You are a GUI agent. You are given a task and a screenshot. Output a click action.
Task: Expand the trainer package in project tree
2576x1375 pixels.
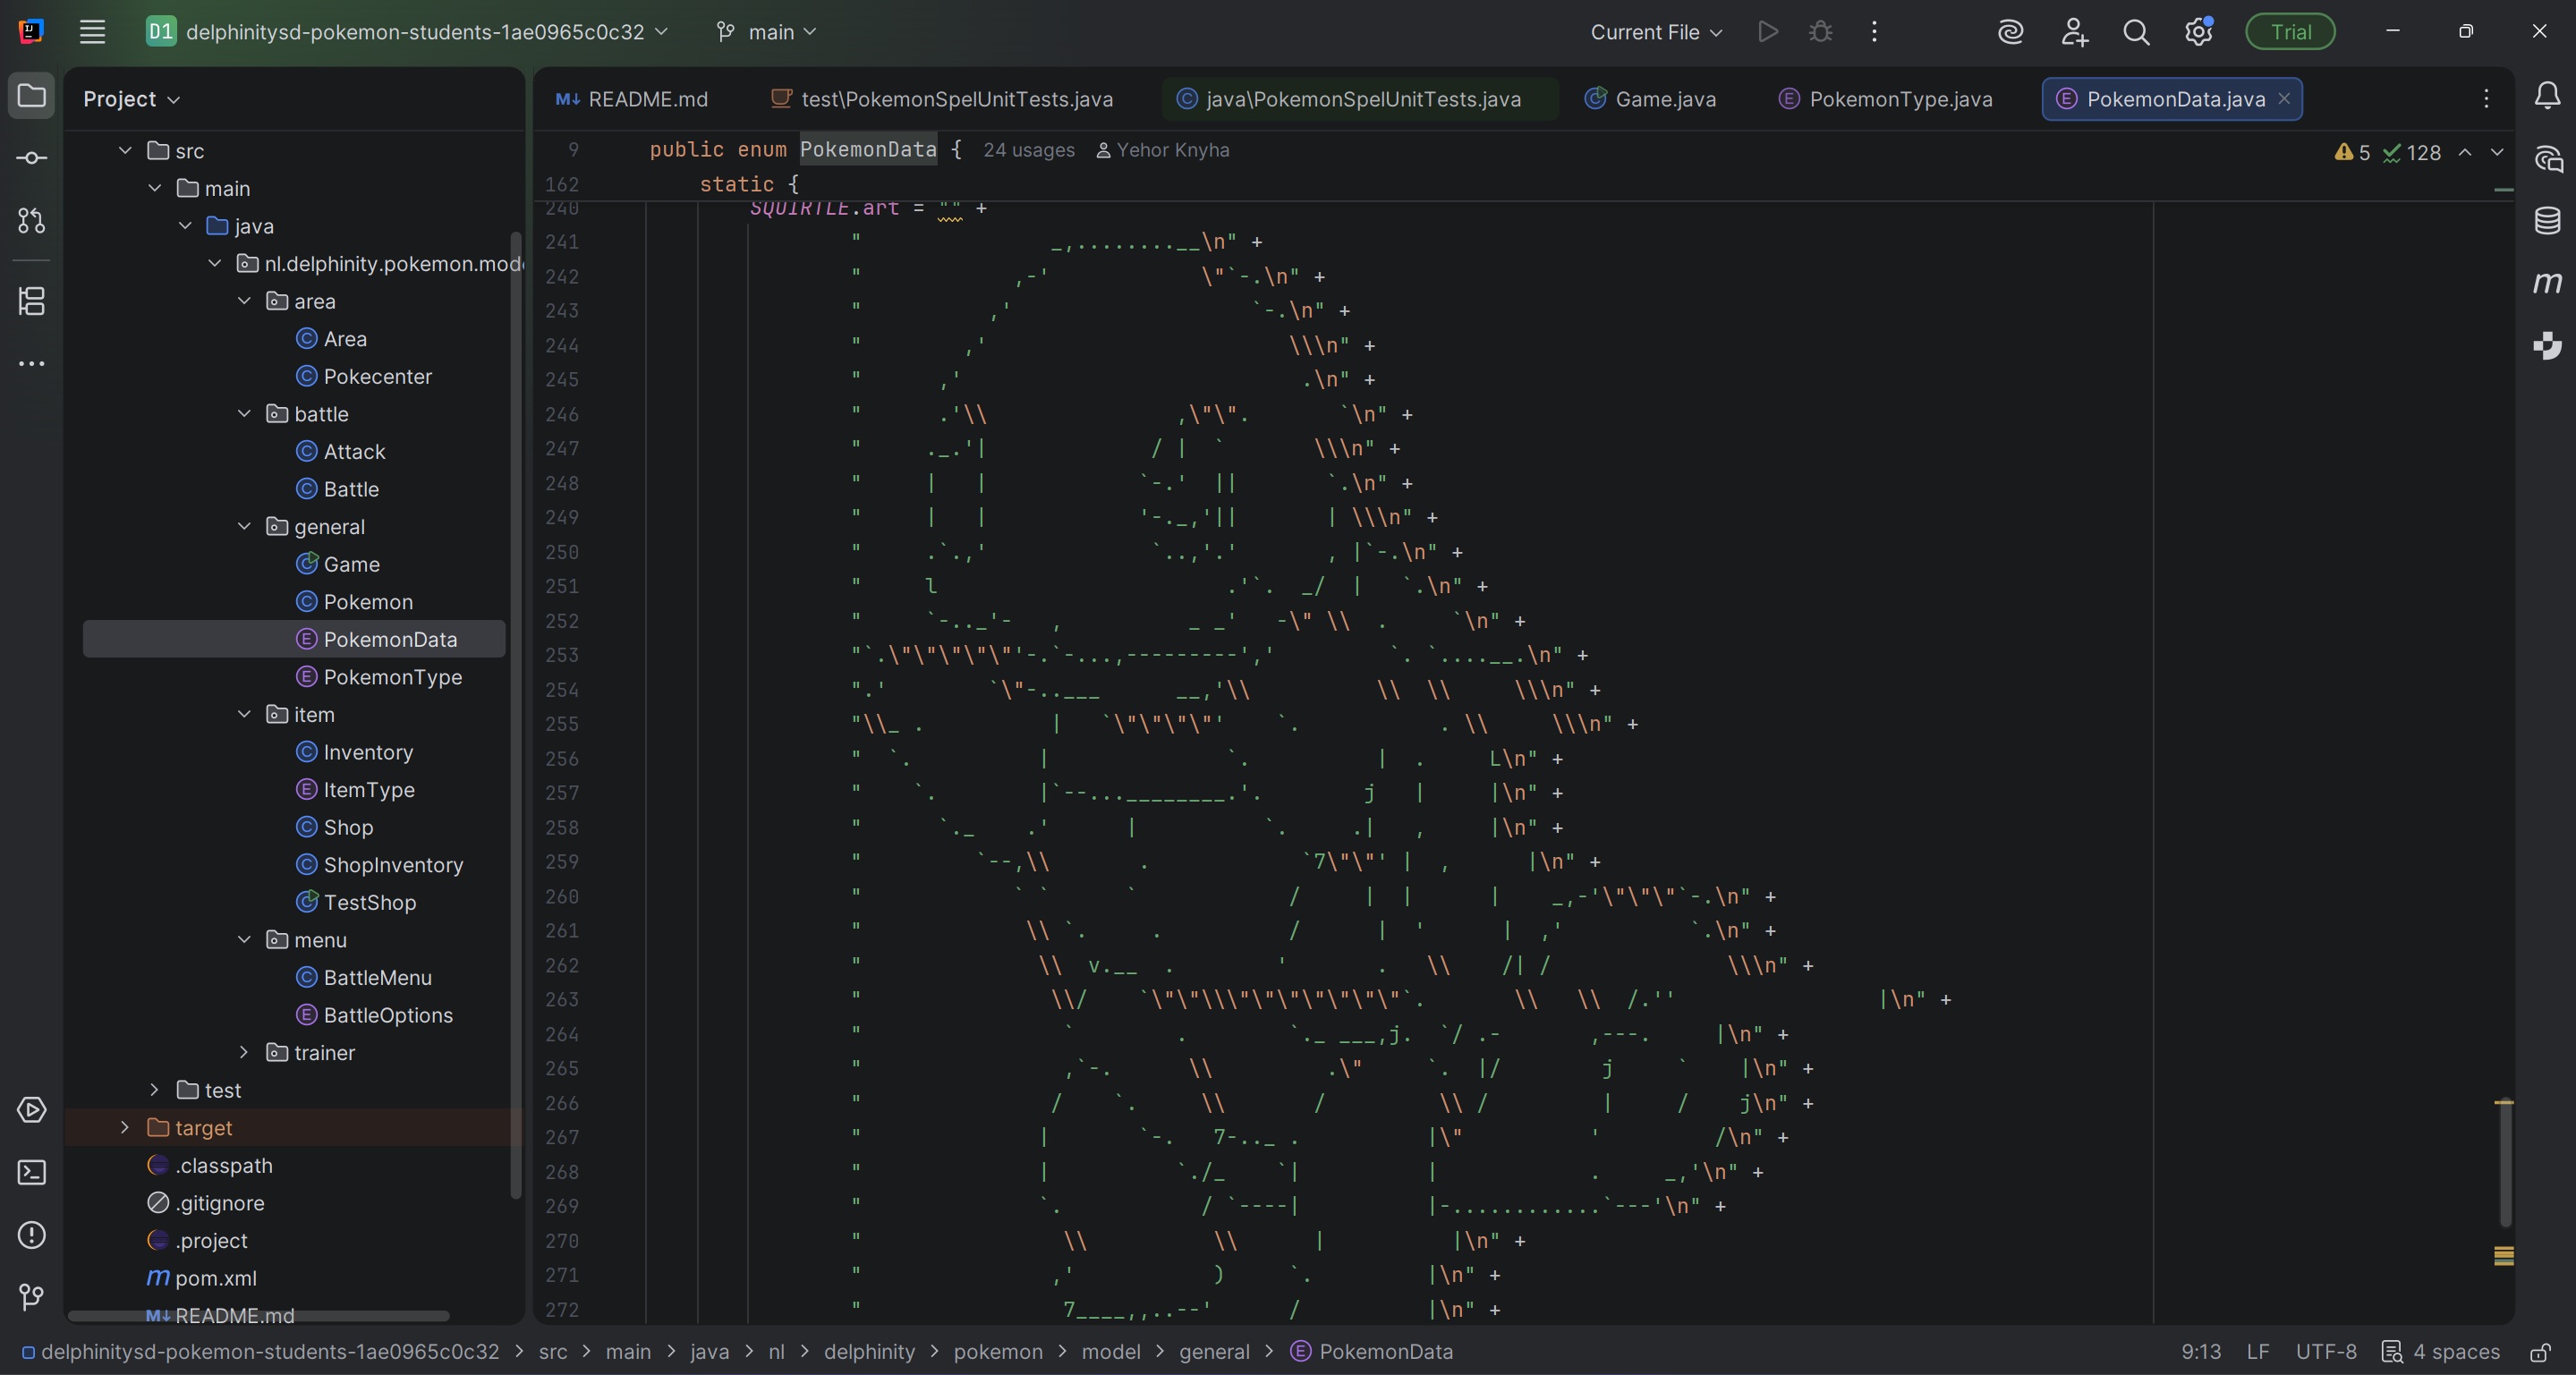coord(243,1052)
